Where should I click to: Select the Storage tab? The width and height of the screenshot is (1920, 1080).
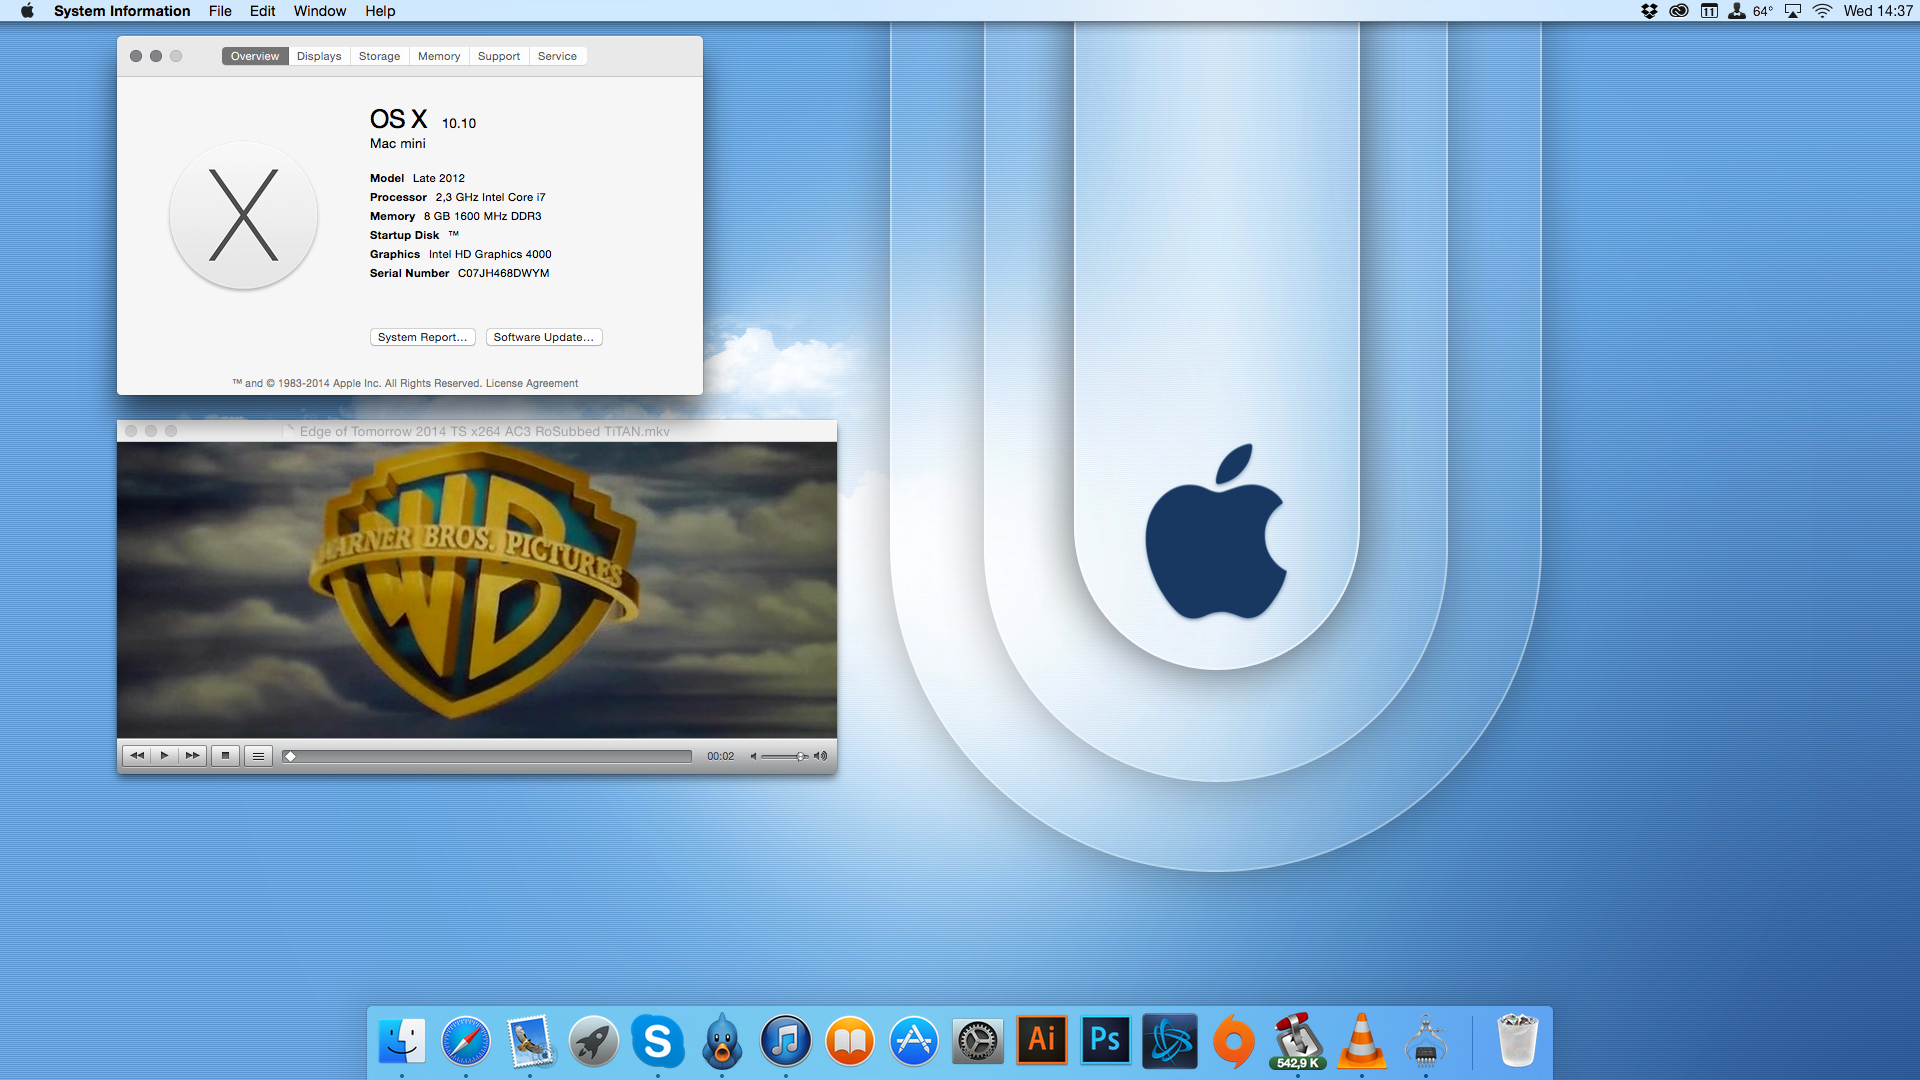click(377, 55)
